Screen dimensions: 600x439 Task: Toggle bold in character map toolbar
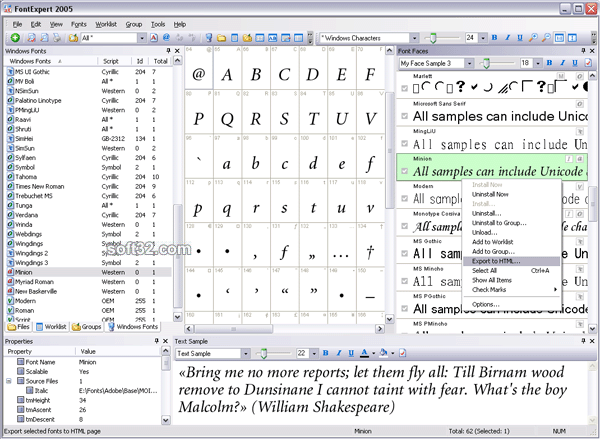494,38
